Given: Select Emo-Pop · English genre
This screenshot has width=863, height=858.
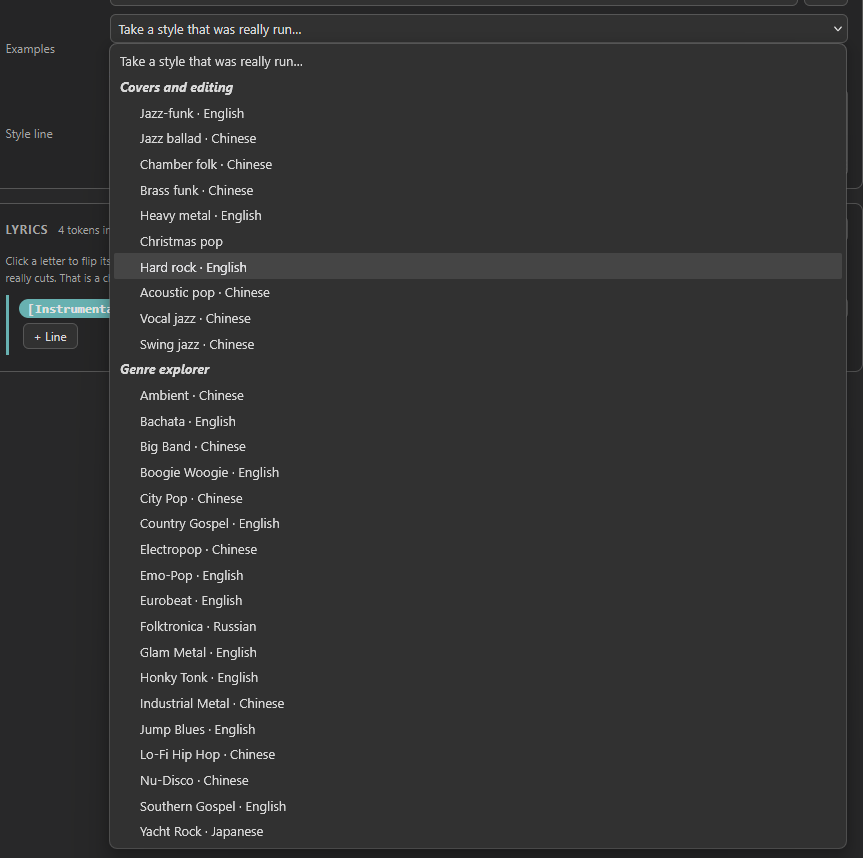Looking at the screenshot, I should 478,576.
